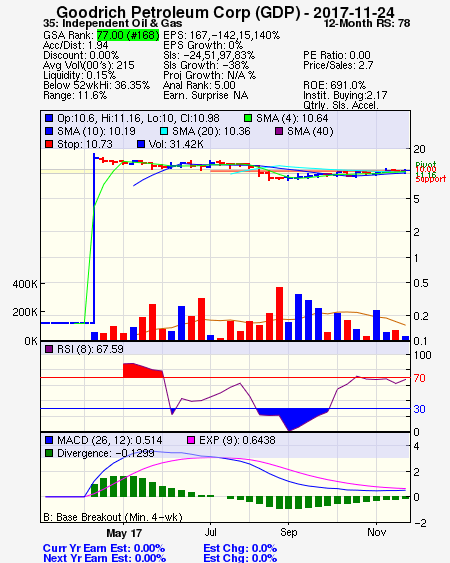Screen dimensions: 450x563
Task: Click the 'SMA (20): 10.36' legend label
Action: pos(211,131)
